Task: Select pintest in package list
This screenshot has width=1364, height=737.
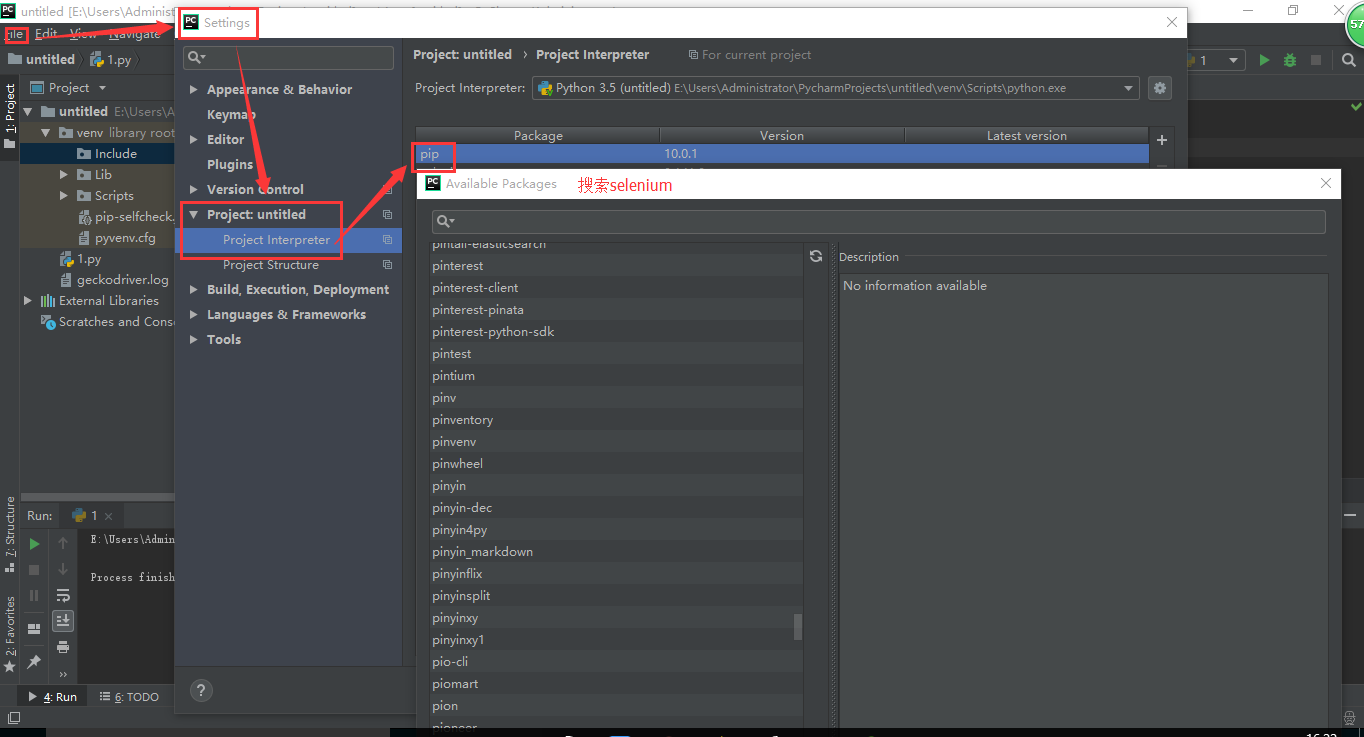Action: coord(615,354)
